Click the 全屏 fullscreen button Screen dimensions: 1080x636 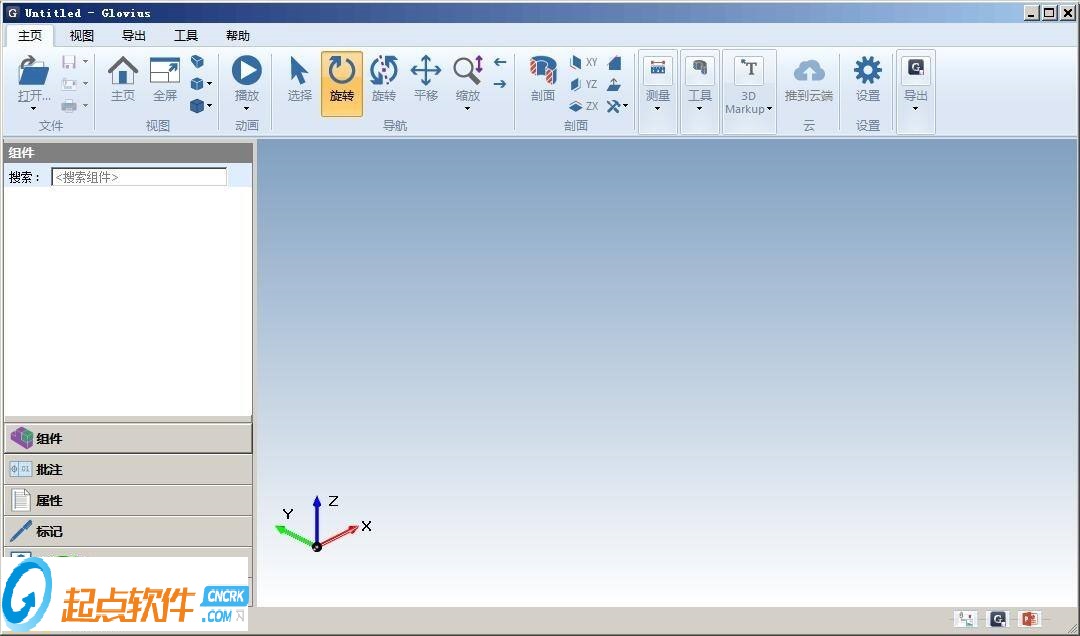tap(164, 78)
